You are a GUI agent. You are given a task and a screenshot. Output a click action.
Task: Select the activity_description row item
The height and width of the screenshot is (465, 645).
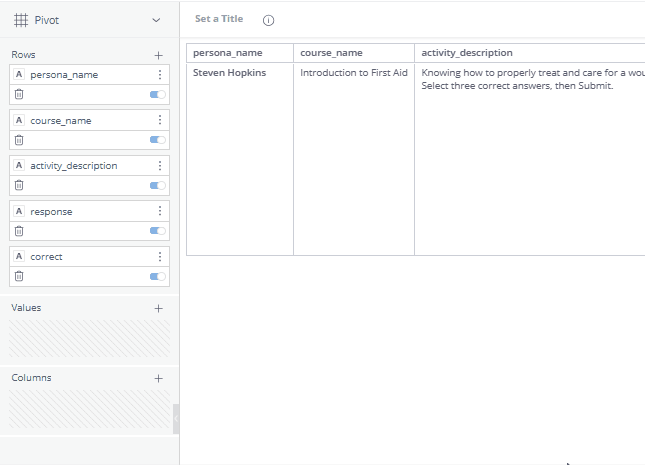point(74,166)
